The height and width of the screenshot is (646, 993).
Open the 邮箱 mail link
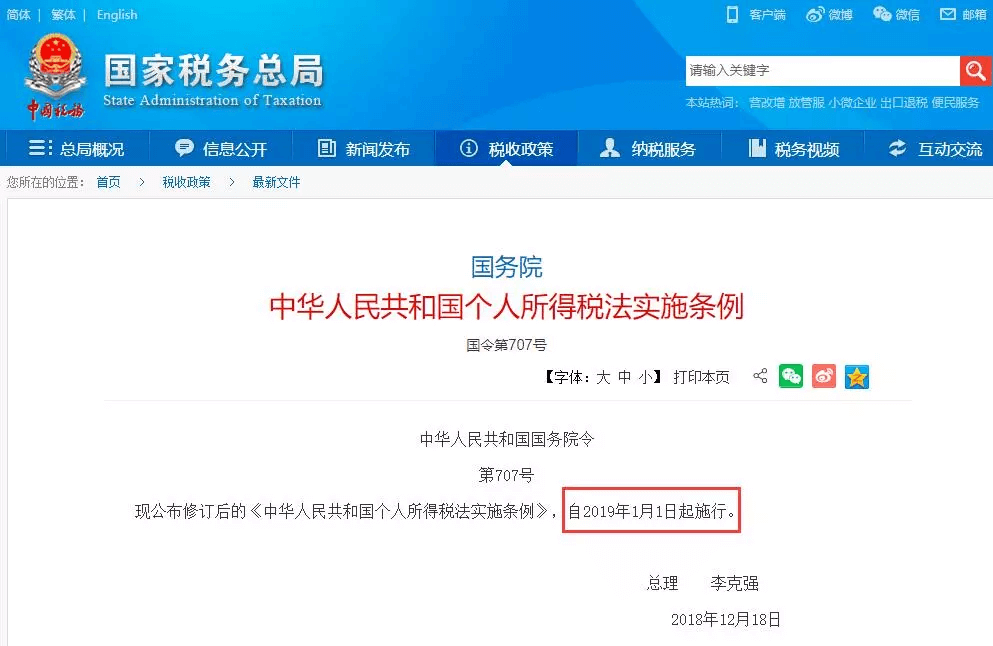(963, 15)
